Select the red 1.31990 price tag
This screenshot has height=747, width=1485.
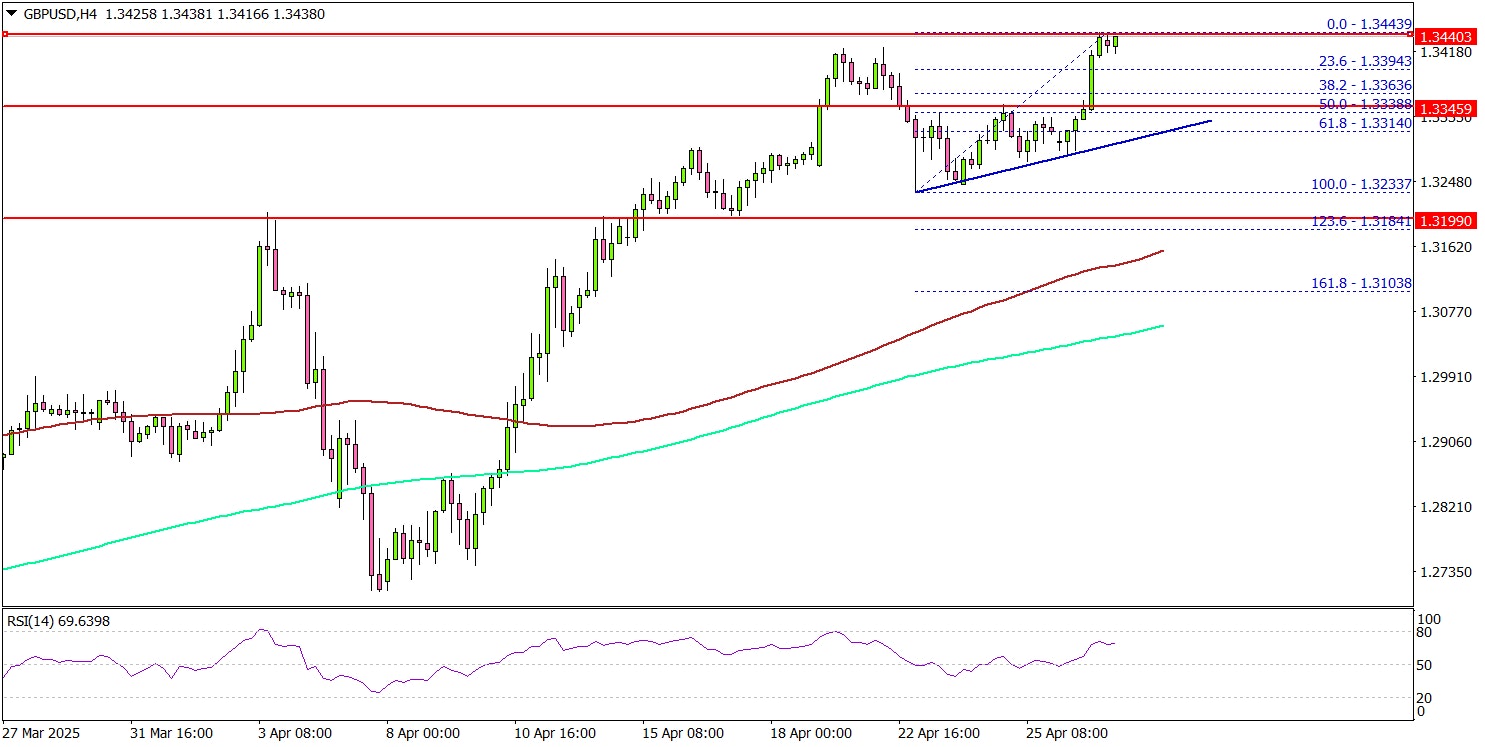1448,219
